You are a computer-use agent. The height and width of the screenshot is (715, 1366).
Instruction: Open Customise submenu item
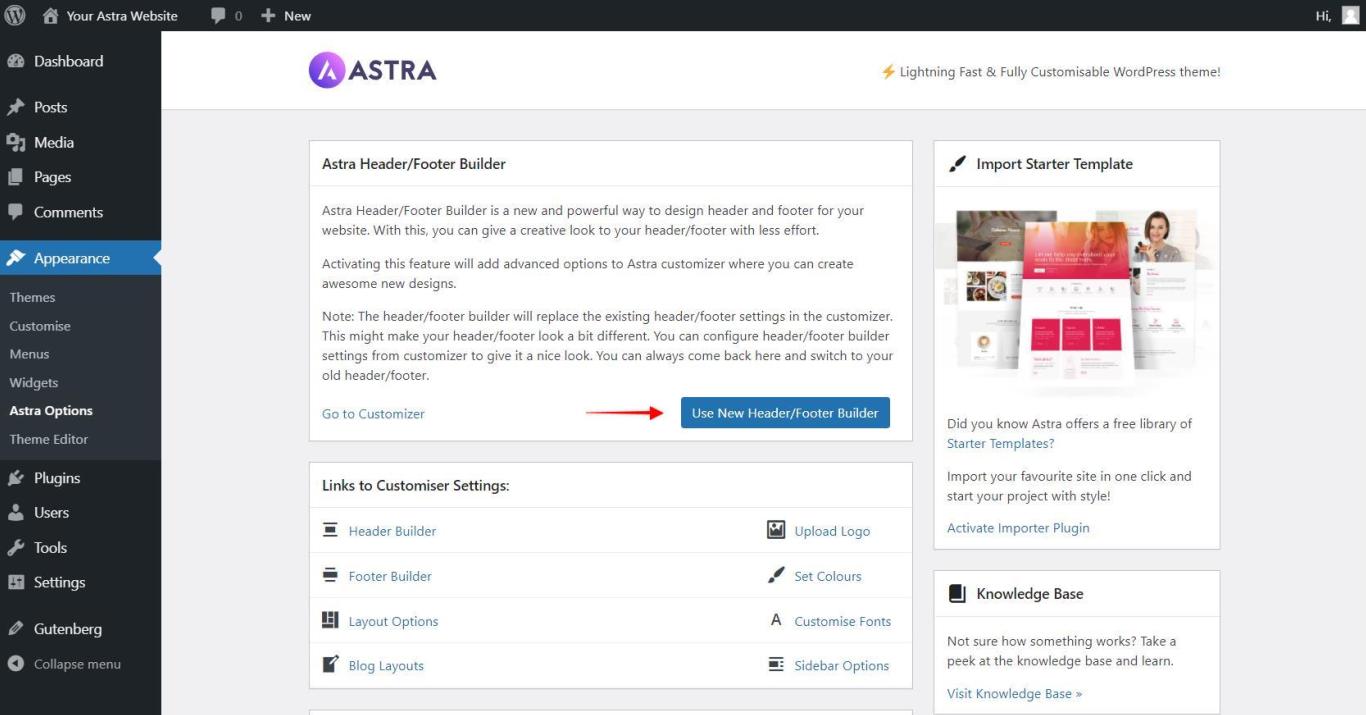click(x=40, y=326)
